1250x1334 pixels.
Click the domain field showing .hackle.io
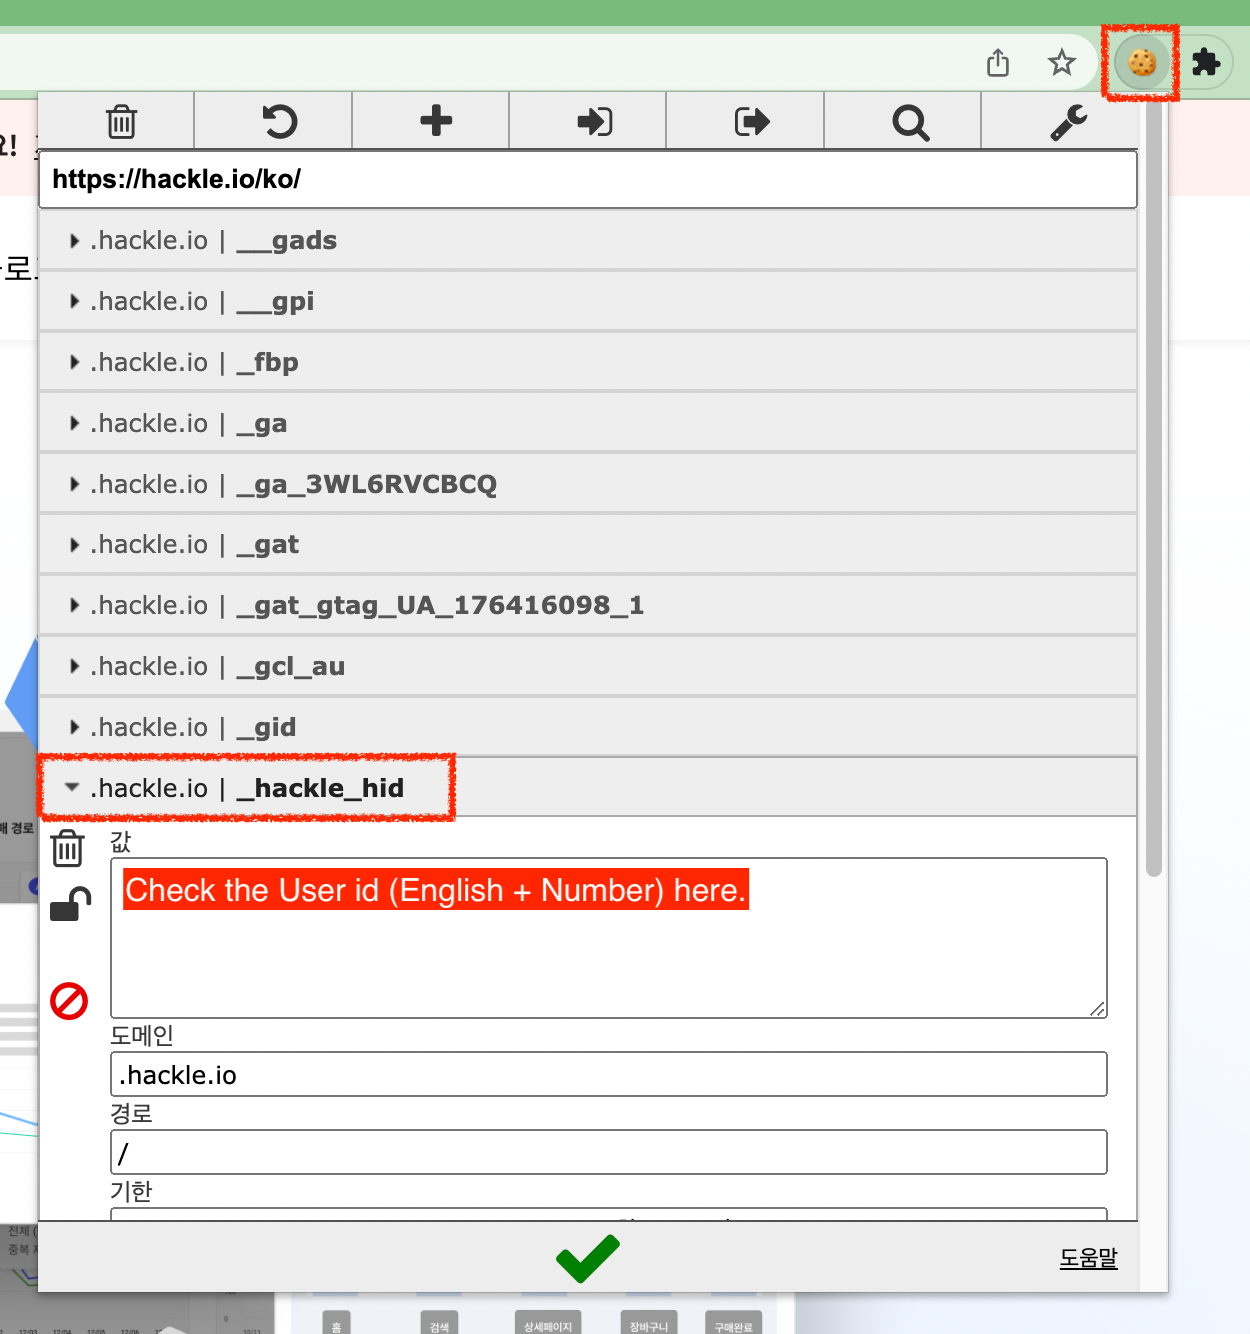coord(609,1074)
